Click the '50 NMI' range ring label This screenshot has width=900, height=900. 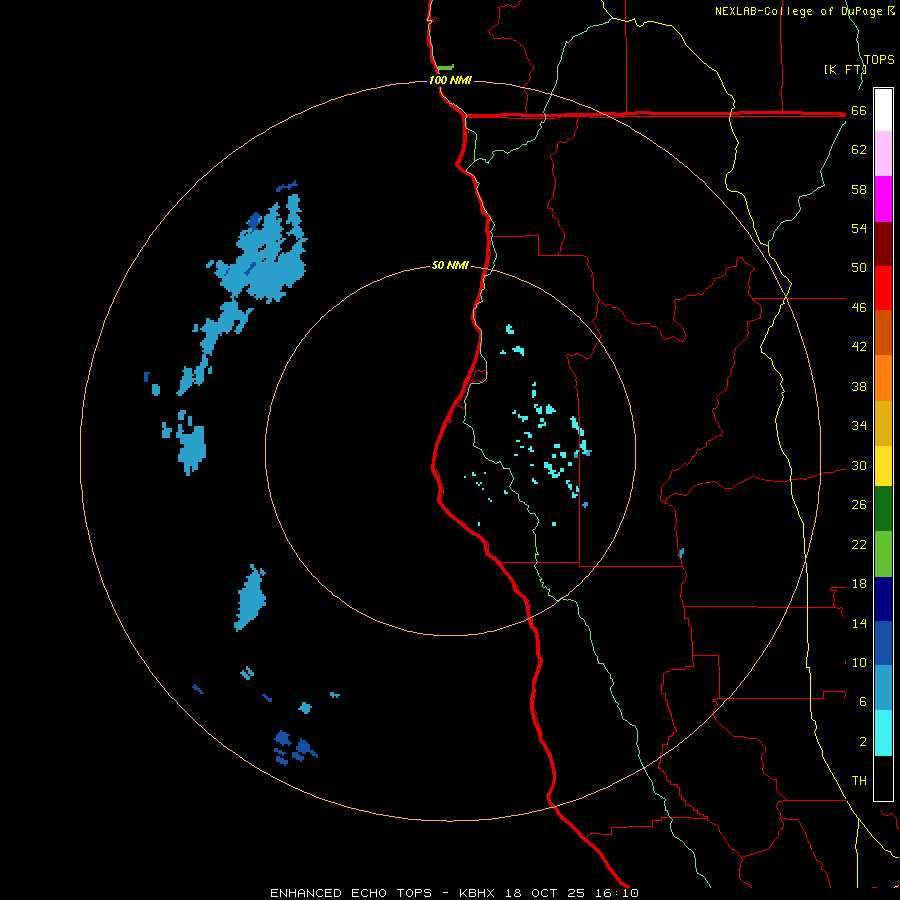[x=450, y=265]
